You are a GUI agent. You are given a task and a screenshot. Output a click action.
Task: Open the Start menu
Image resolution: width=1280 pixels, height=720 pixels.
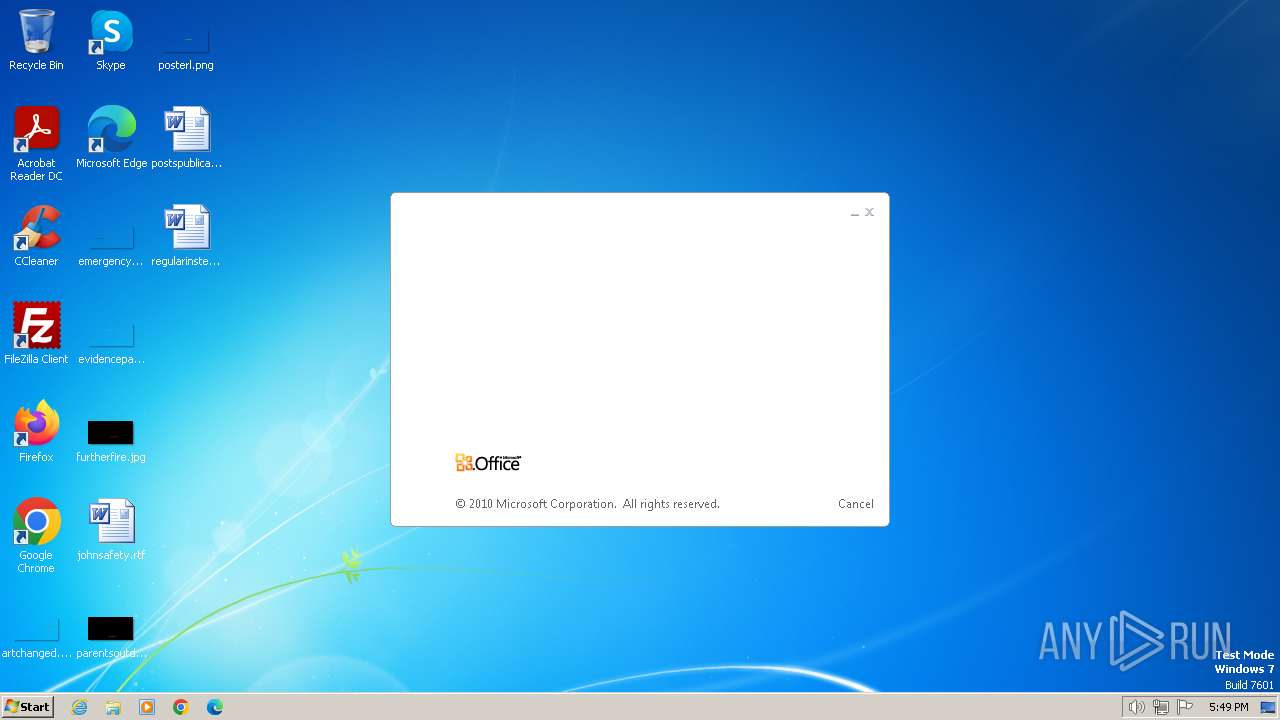27,706
